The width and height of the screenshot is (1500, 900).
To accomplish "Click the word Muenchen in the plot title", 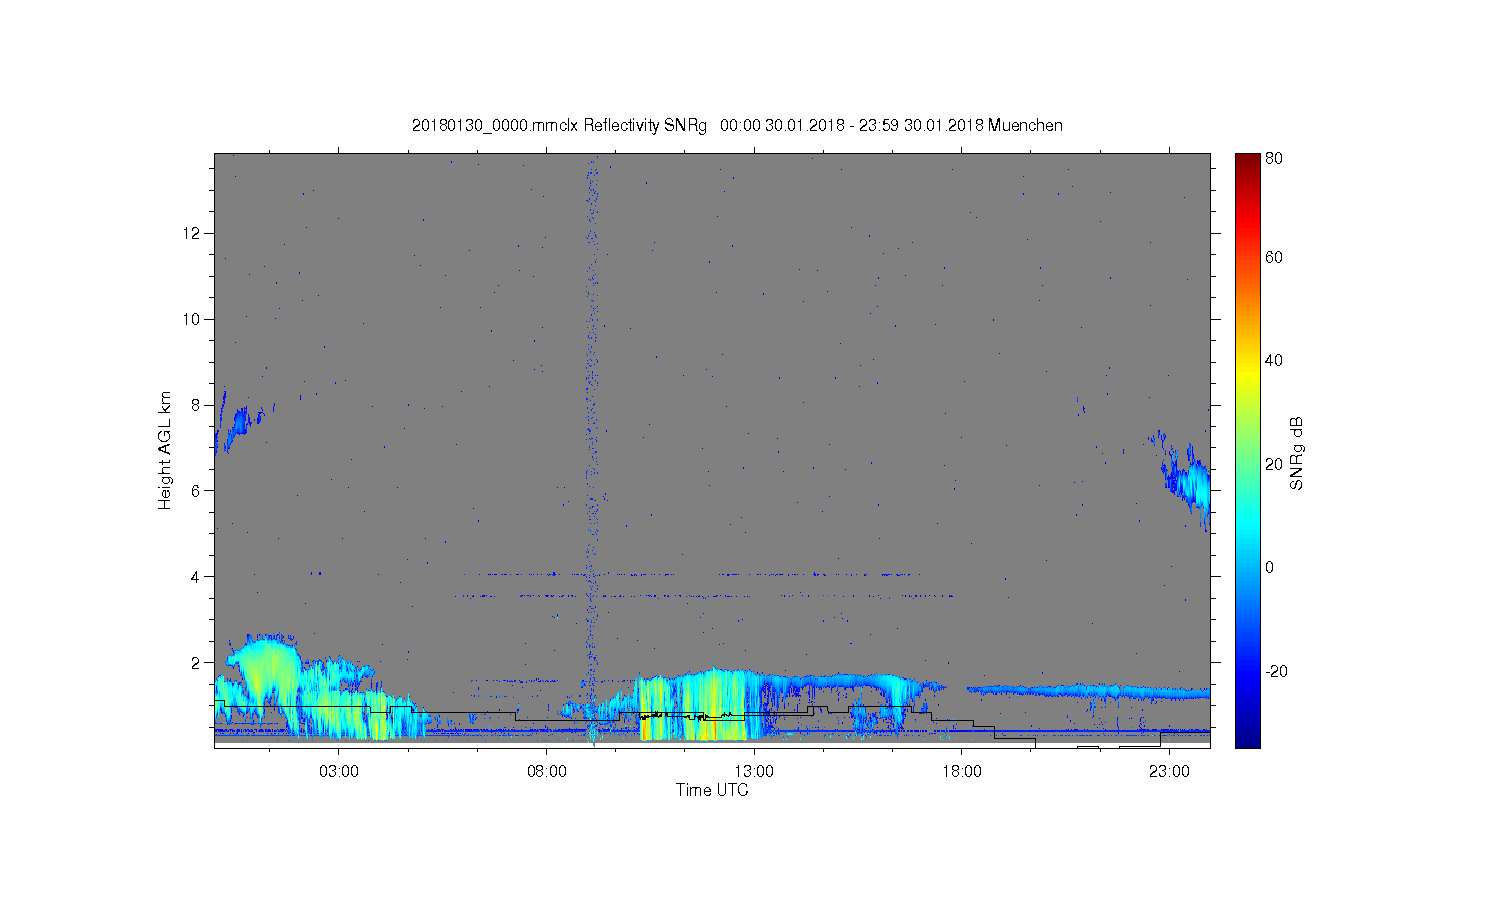I will click(1025, 126).
